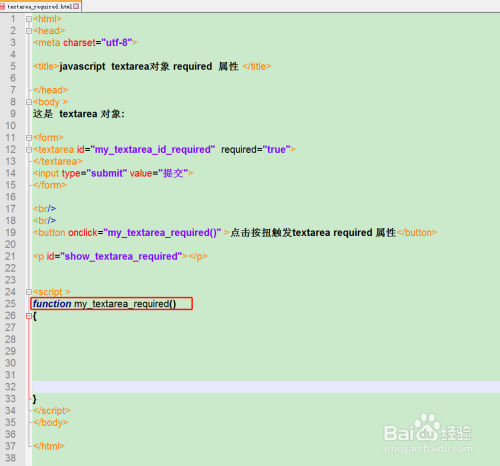
Task: Click the opening <html> tag text
Action: point(47,19)
